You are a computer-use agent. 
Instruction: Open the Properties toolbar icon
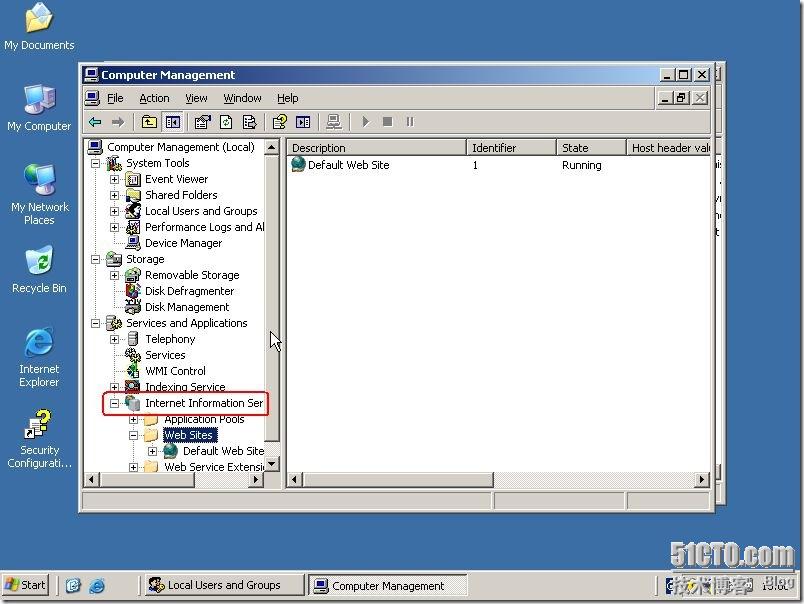click(203, 122)
